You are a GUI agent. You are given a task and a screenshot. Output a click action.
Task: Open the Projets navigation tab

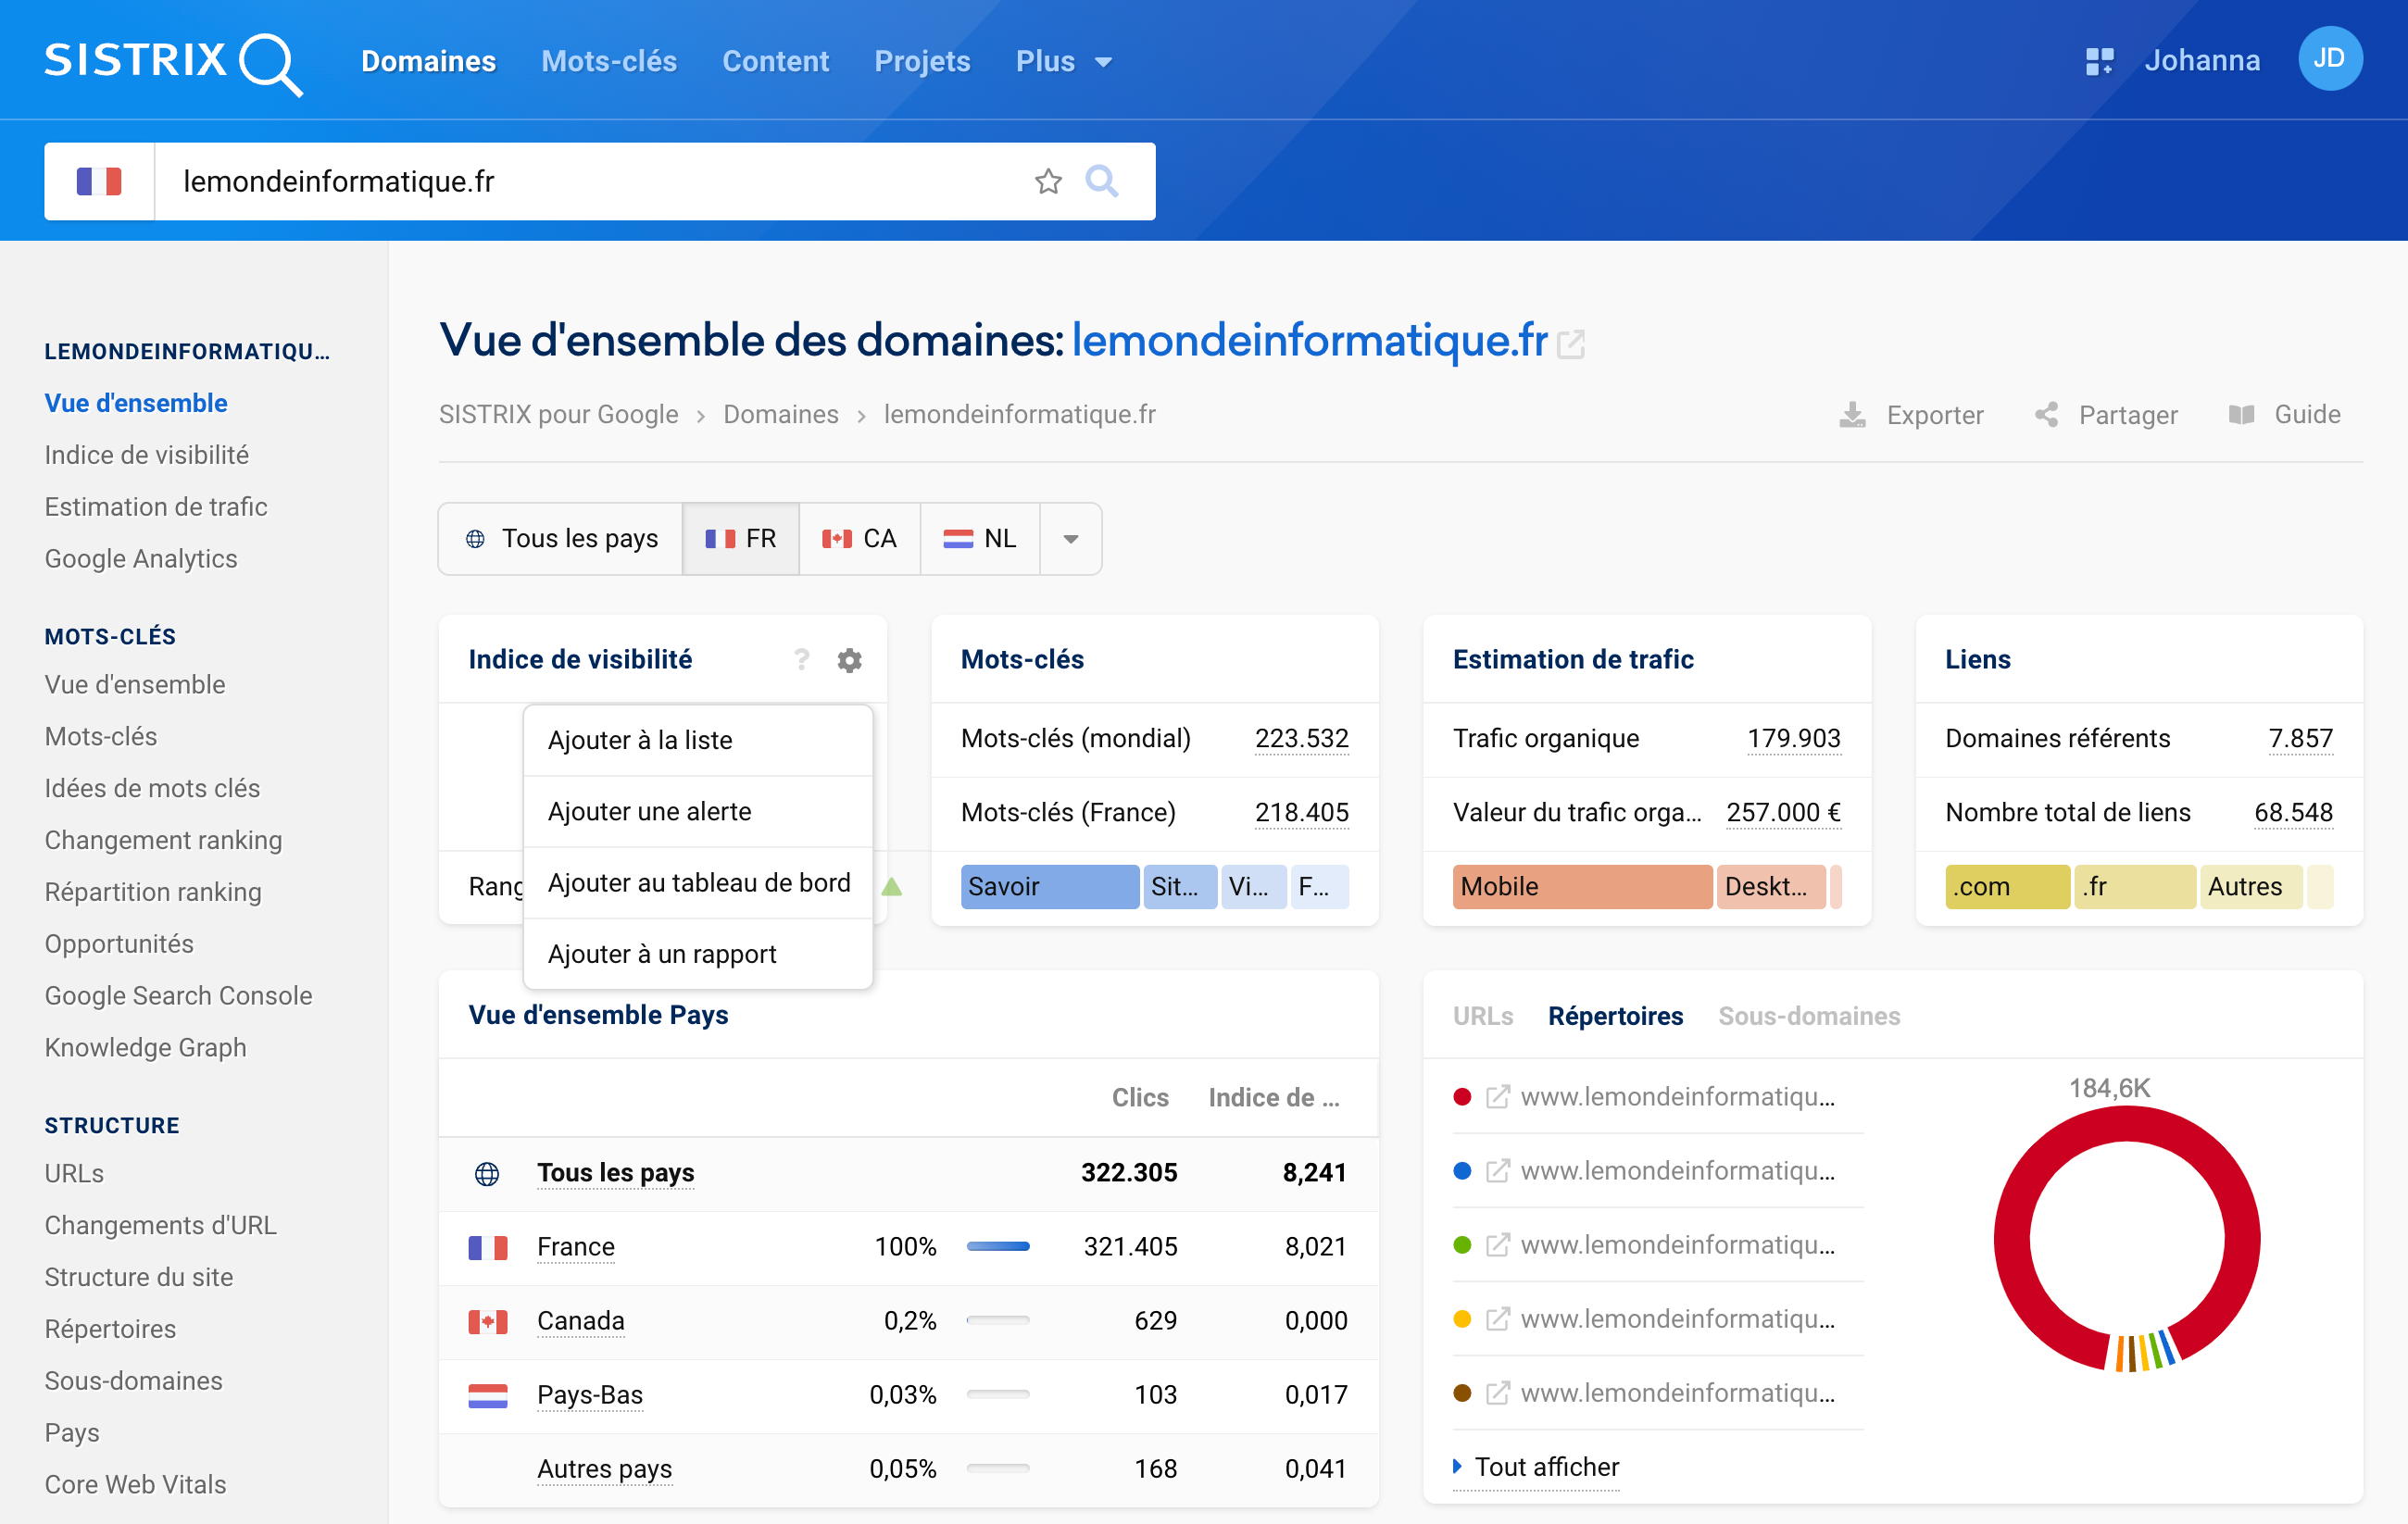coord(922,62)
